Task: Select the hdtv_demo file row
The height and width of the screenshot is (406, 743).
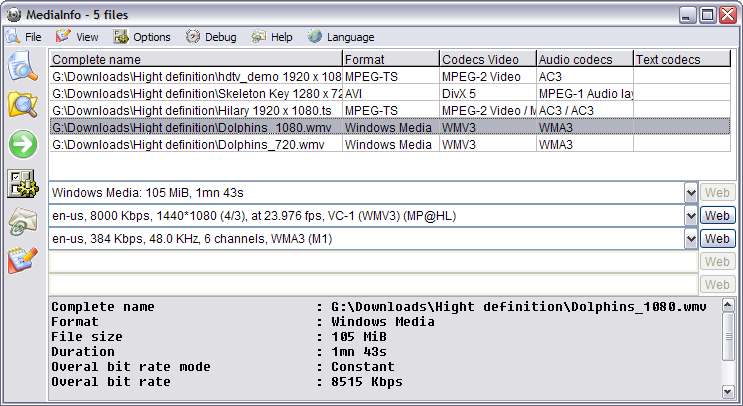Action: pyautogui.click(x=190, y=76)
